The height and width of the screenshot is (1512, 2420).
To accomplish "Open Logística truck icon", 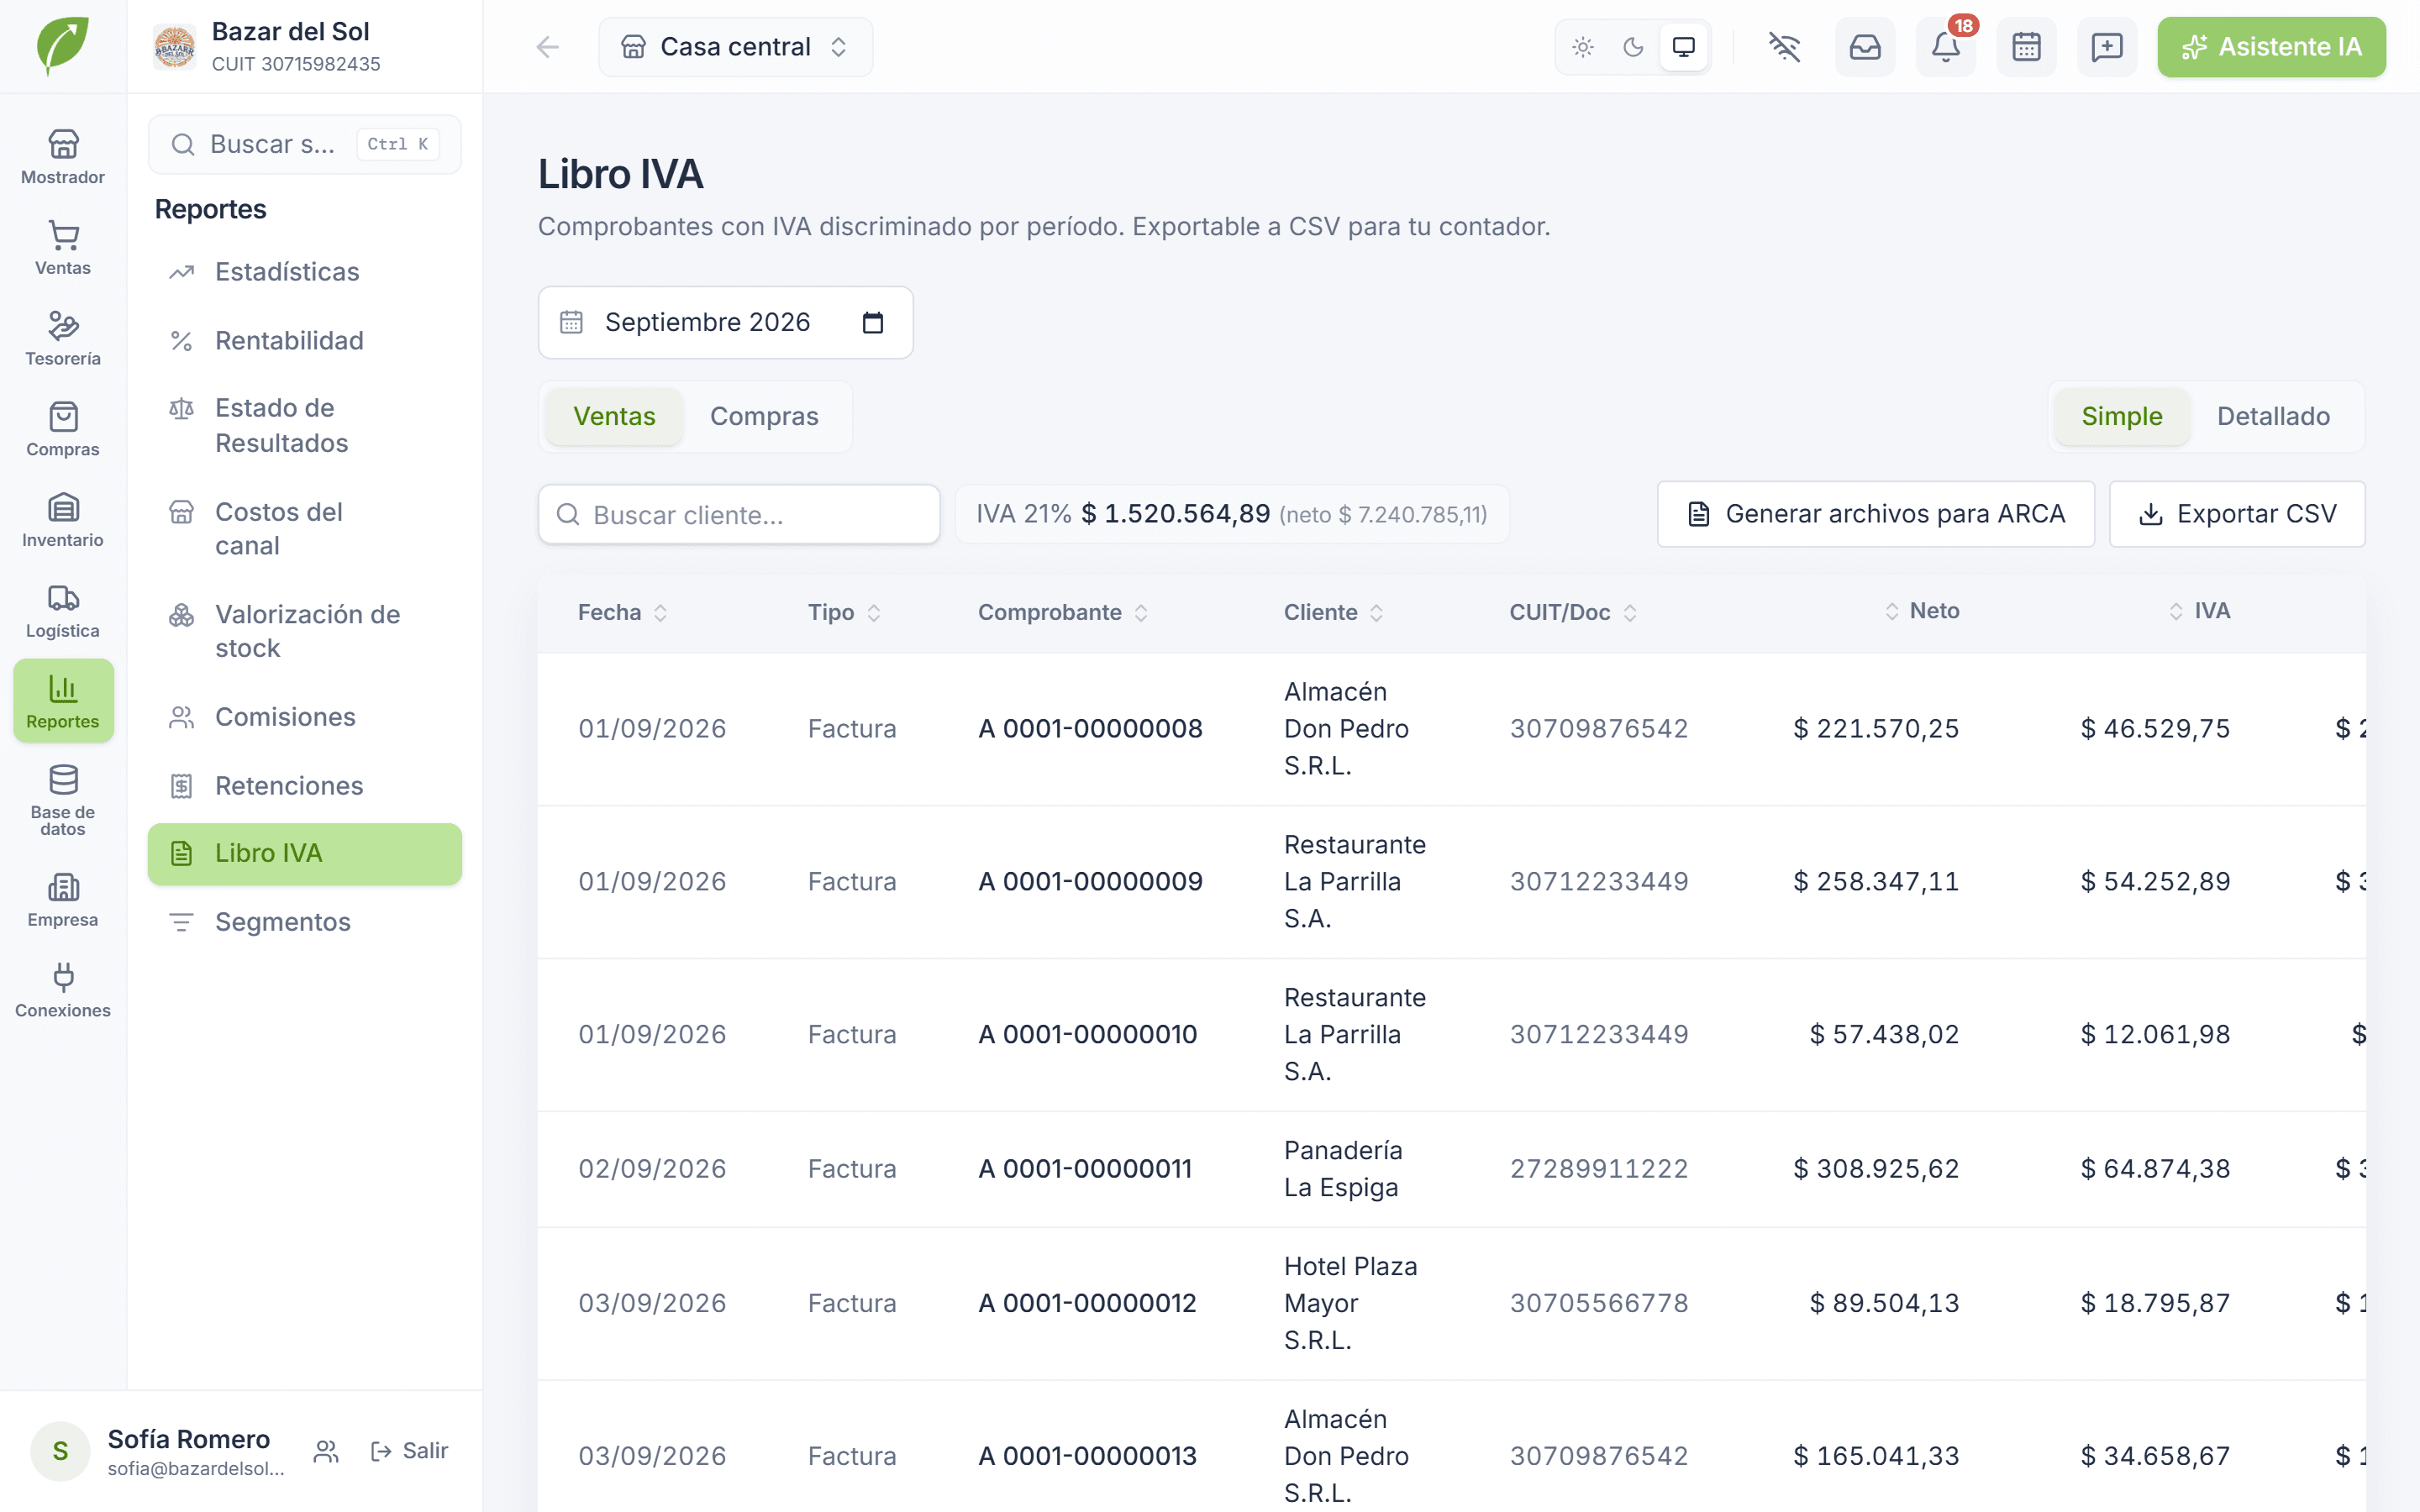I will (x=63, y=611).
